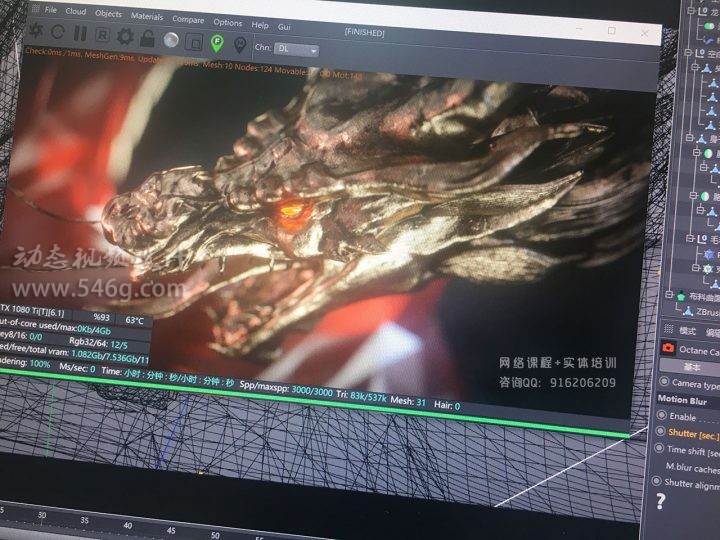
Task: Click timeline frame marker 45
Action: pyautogui.click(x=171, y=530)
